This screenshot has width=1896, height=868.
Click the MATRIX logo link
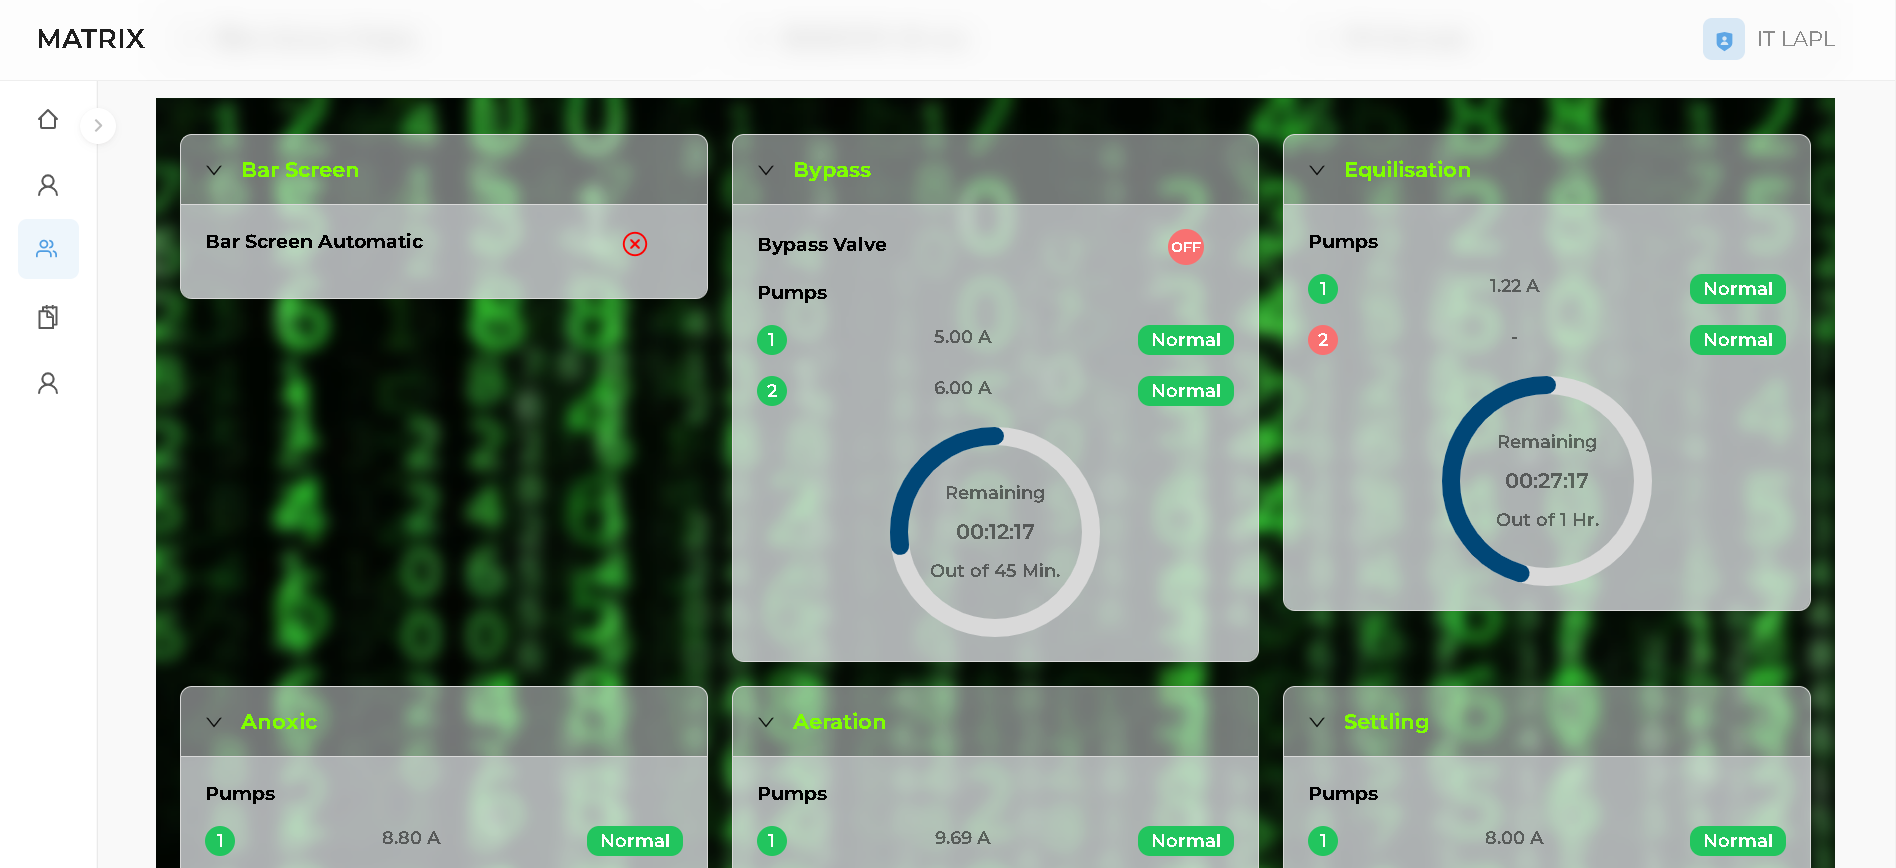coord(91,39)
